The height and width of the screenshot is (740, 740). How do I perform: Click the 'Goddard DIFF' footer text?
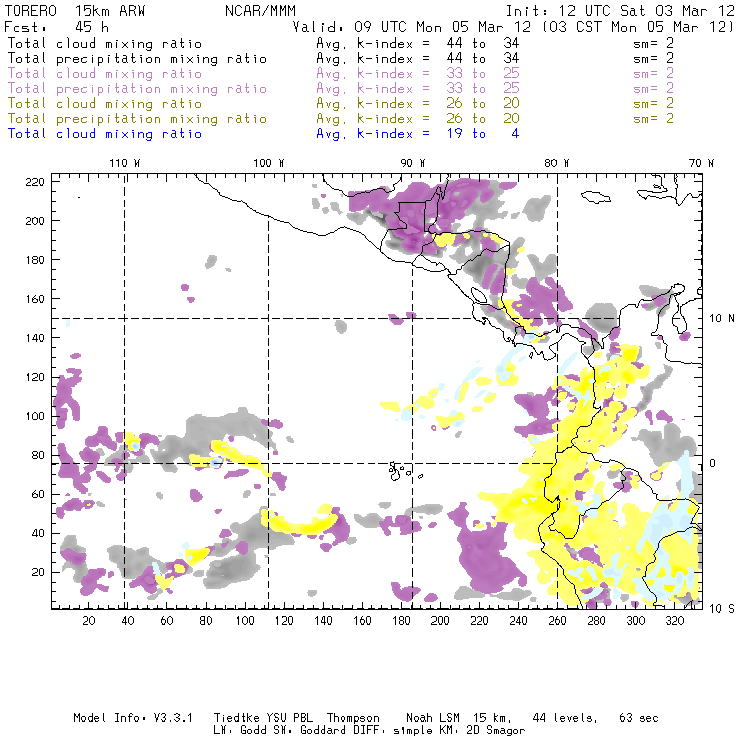pyautogui.click(x=340, y=731)
